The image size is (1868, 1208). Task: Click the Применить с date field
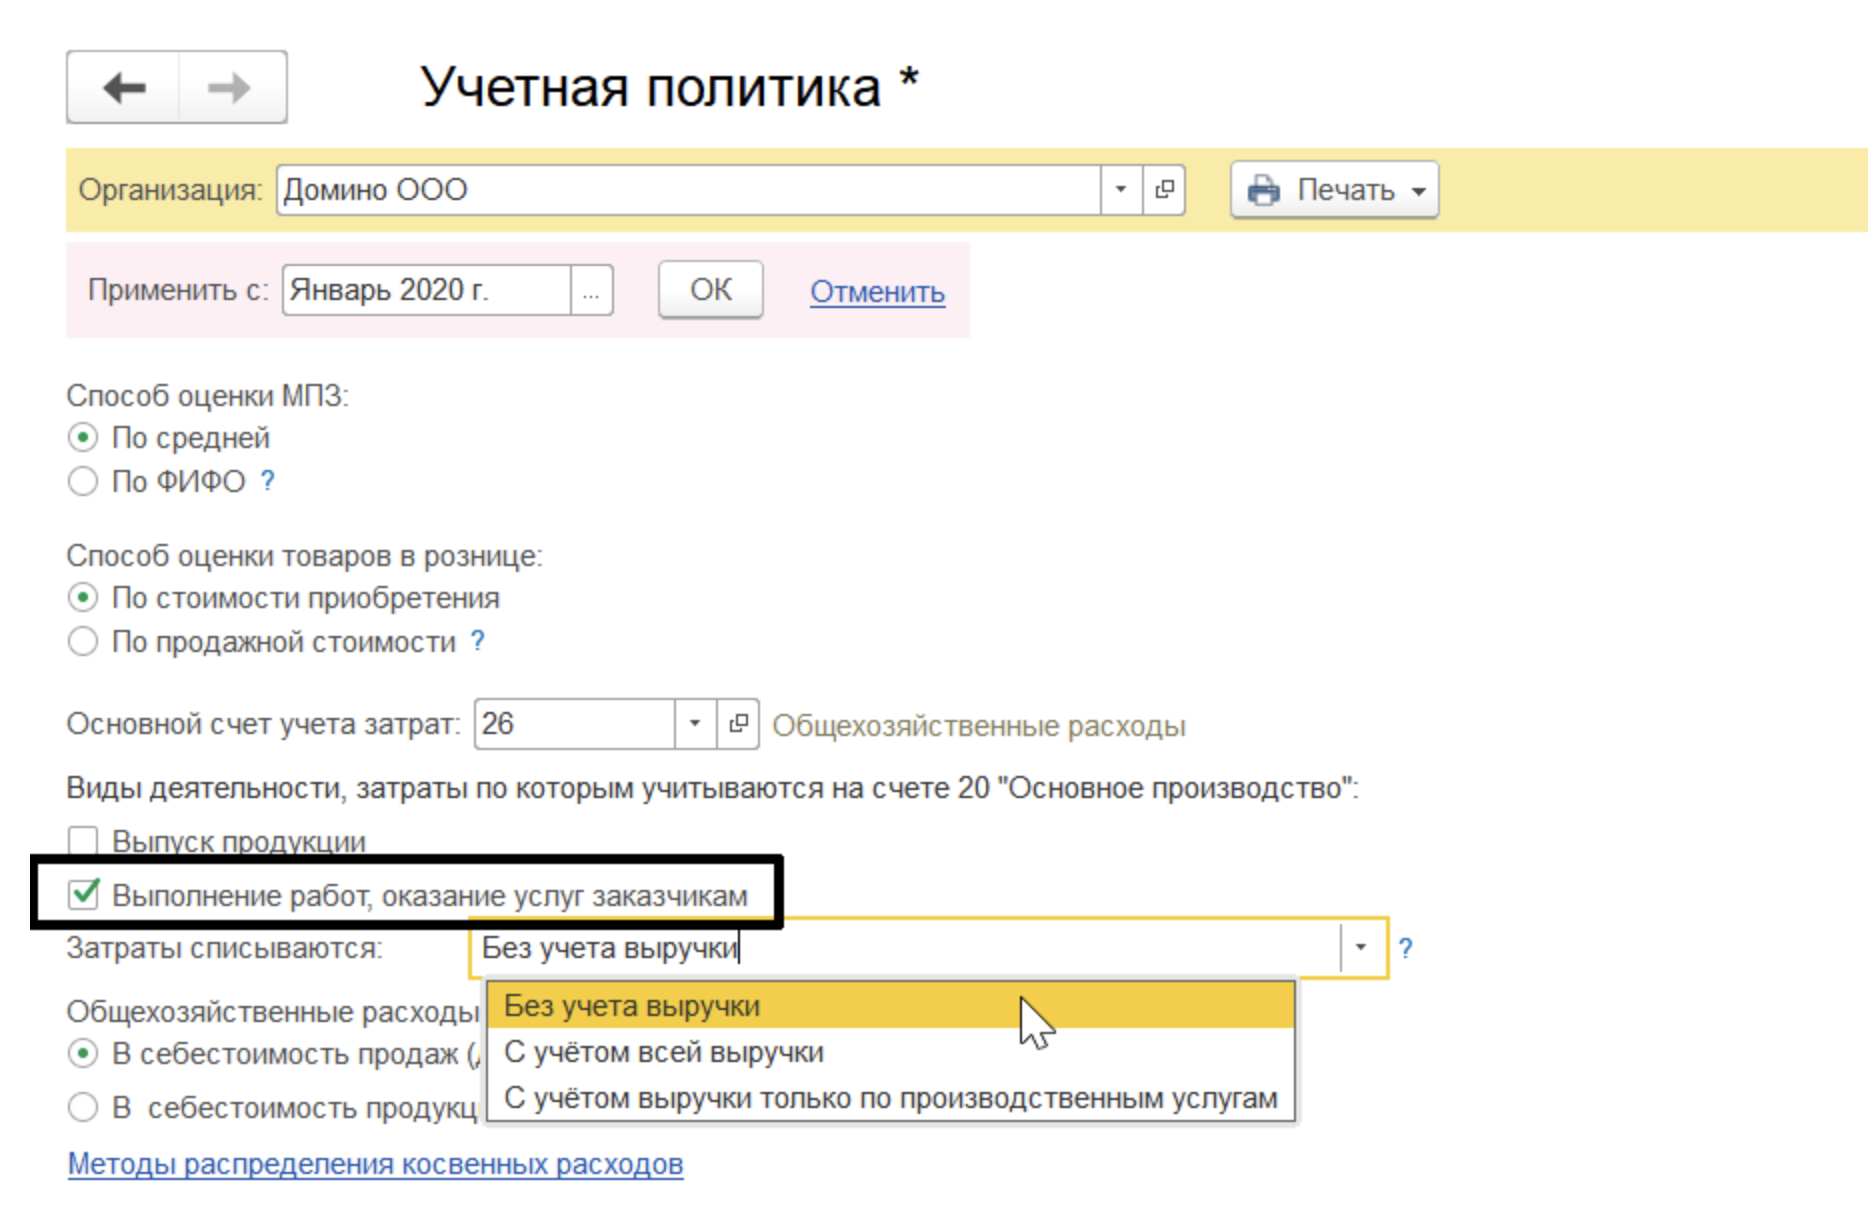click(x=420, y=290)
